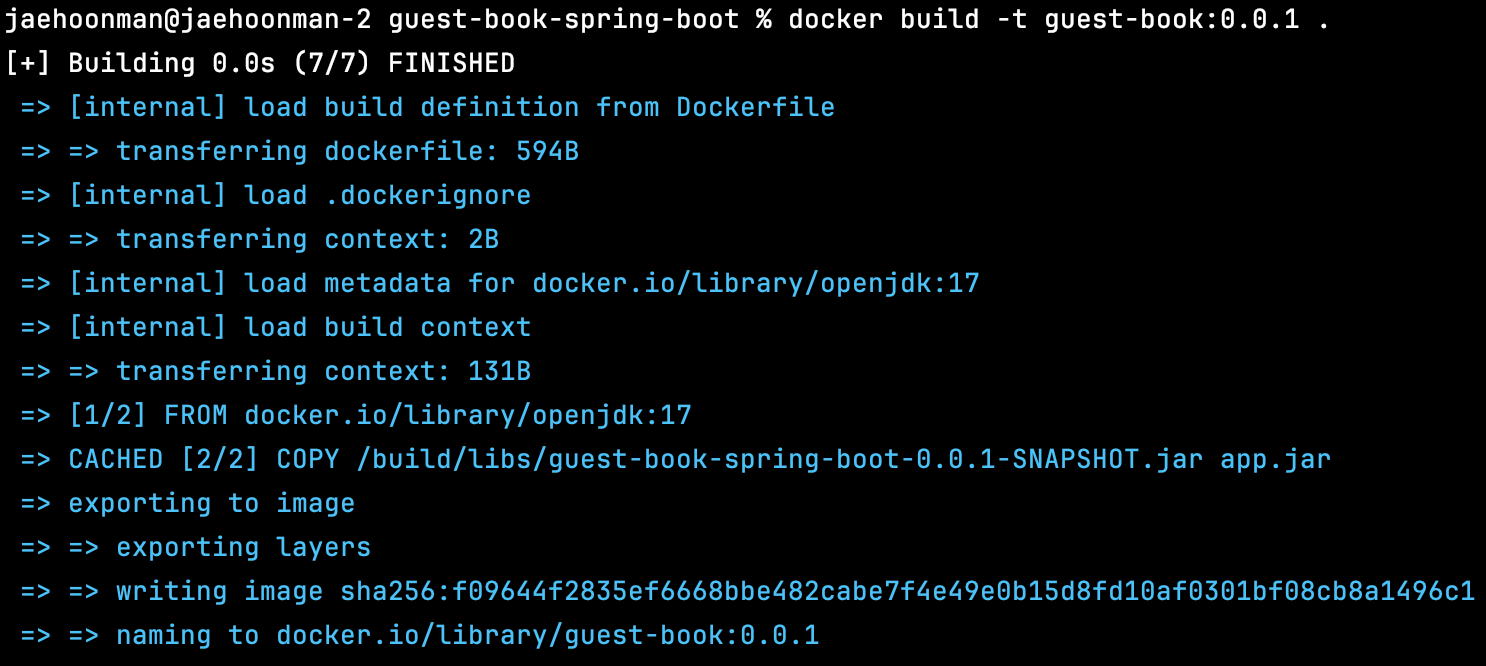This screenshot has width=1486, height=666.
Task: Click the 'load .dockerignore' line
Action: [275, 195]
